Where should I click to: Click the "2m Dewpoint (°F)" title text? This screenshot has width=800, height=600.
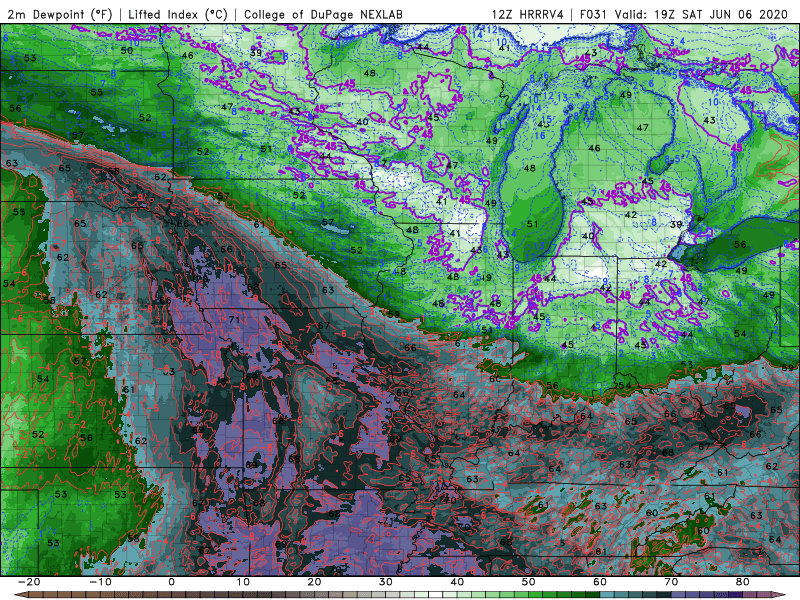[60, 14]
